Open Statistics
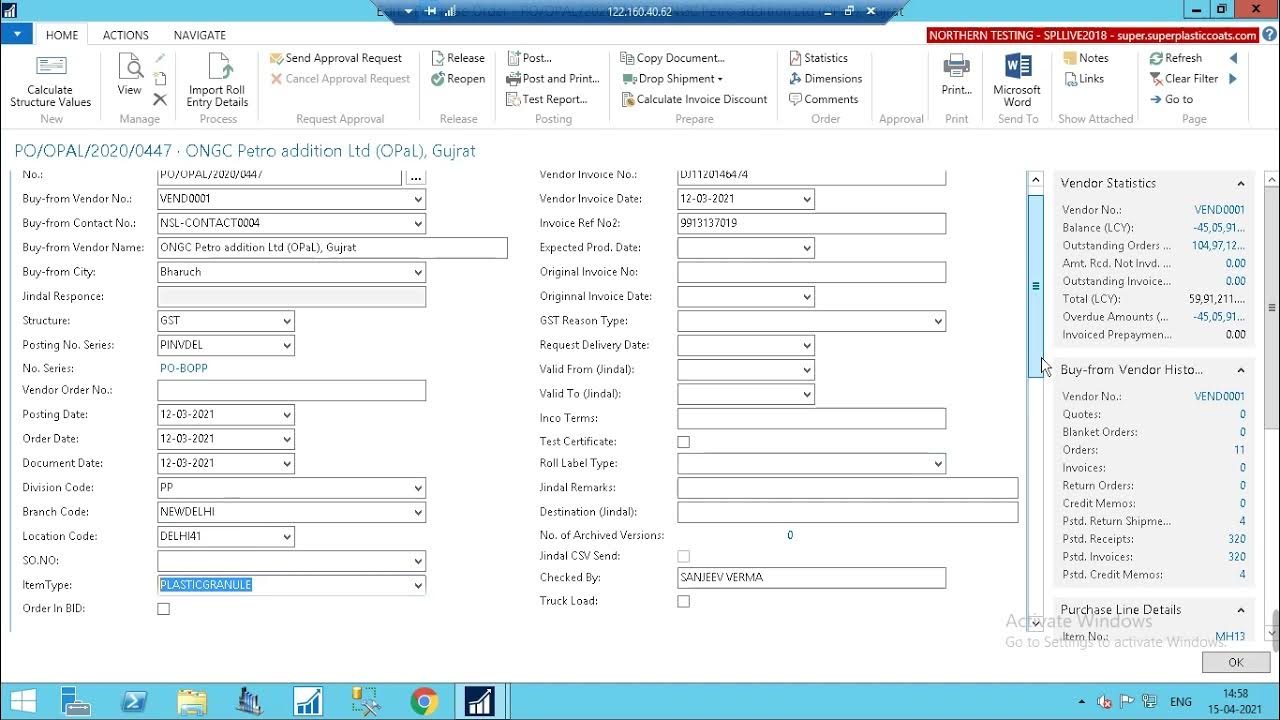 click(818, 58)
